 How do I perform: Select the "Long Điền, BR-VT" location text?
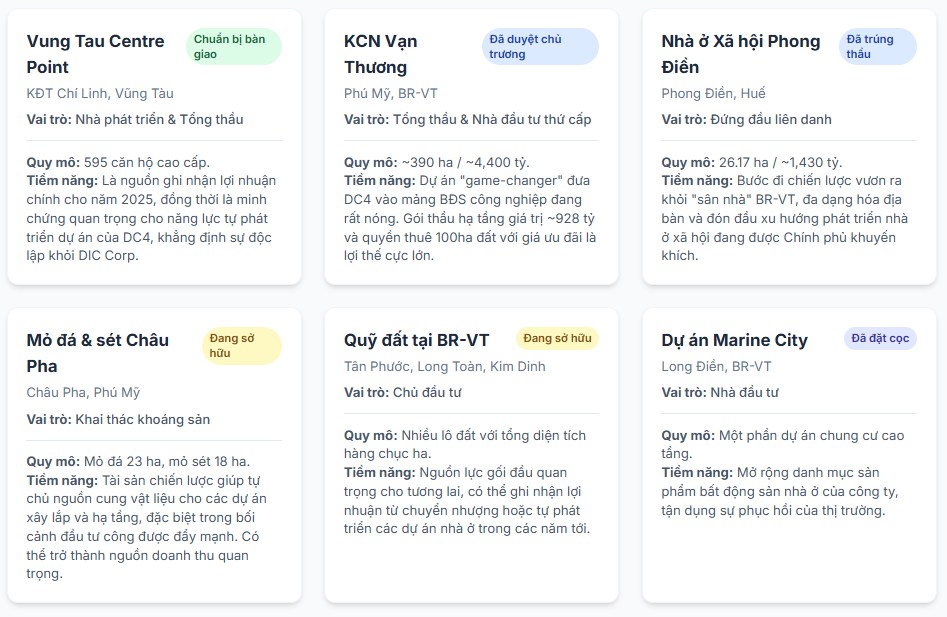(x=716, y=366)
